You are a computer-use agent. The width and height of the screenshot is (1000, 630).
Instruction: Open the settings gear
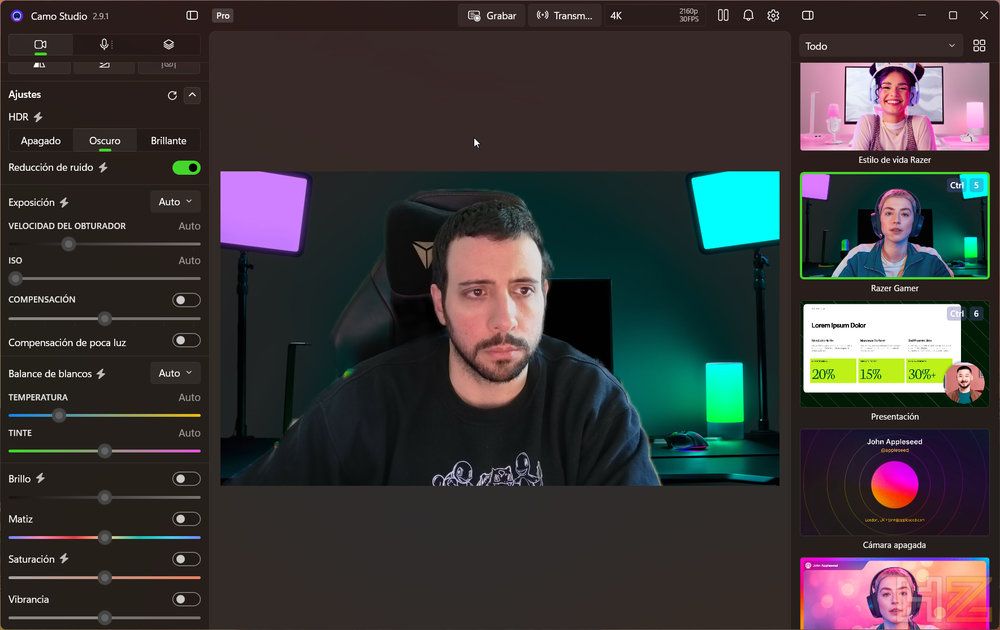tap(773, 15)
